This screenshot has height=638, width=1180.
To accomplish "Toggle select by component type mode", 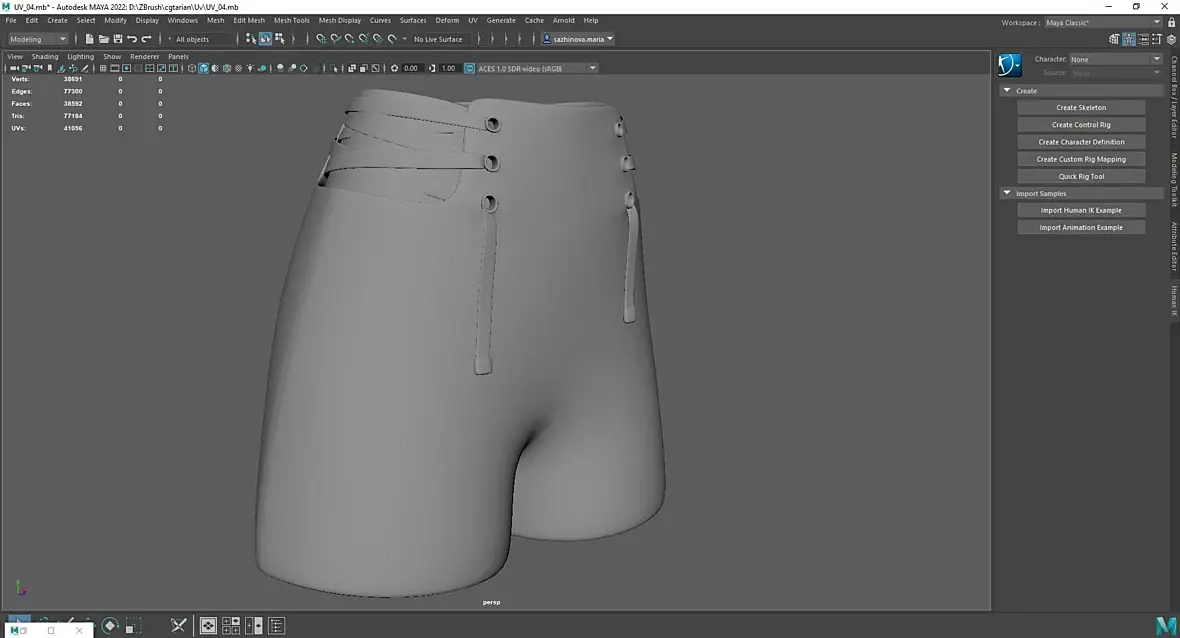I will [x=279, y=39].
